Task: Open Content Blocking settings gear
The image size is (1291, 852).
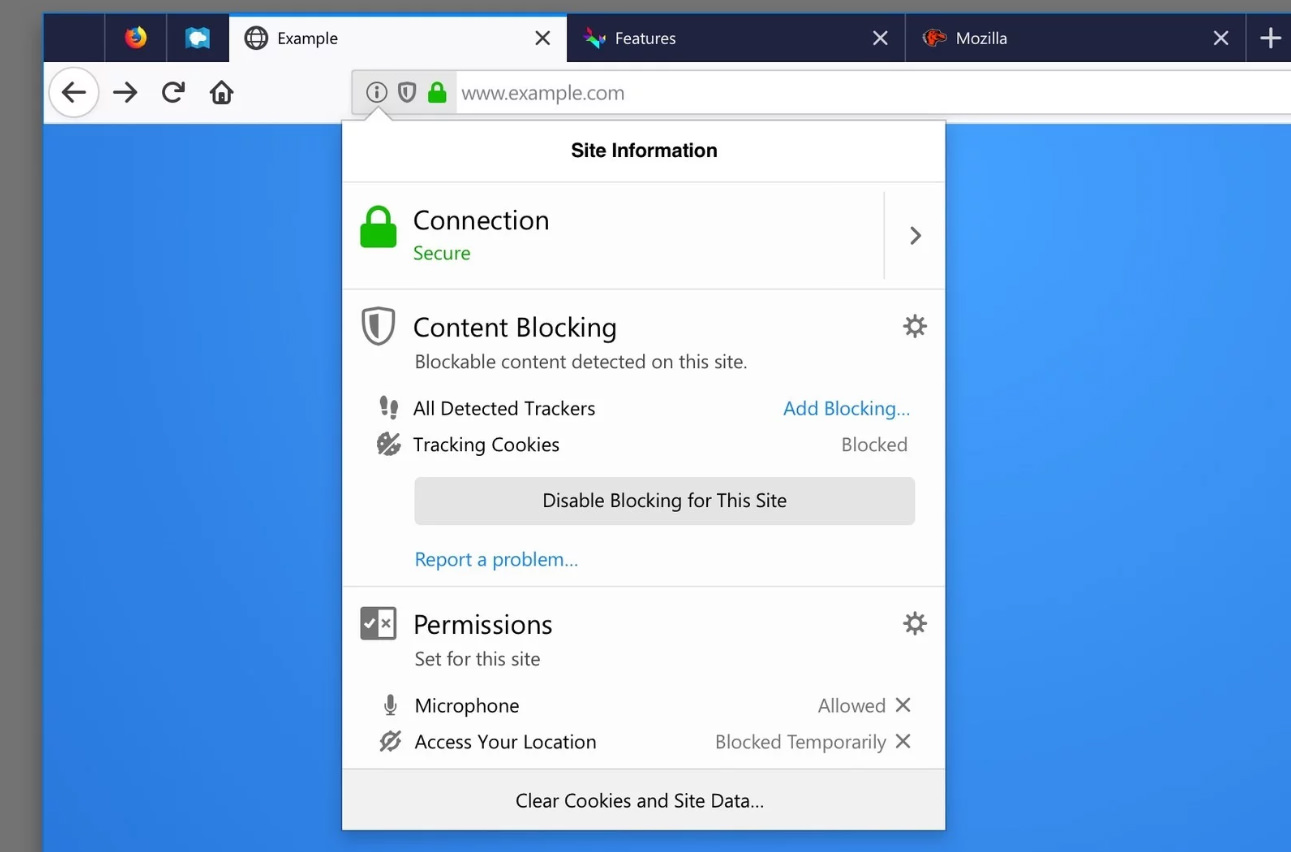Action: (914, 327)
